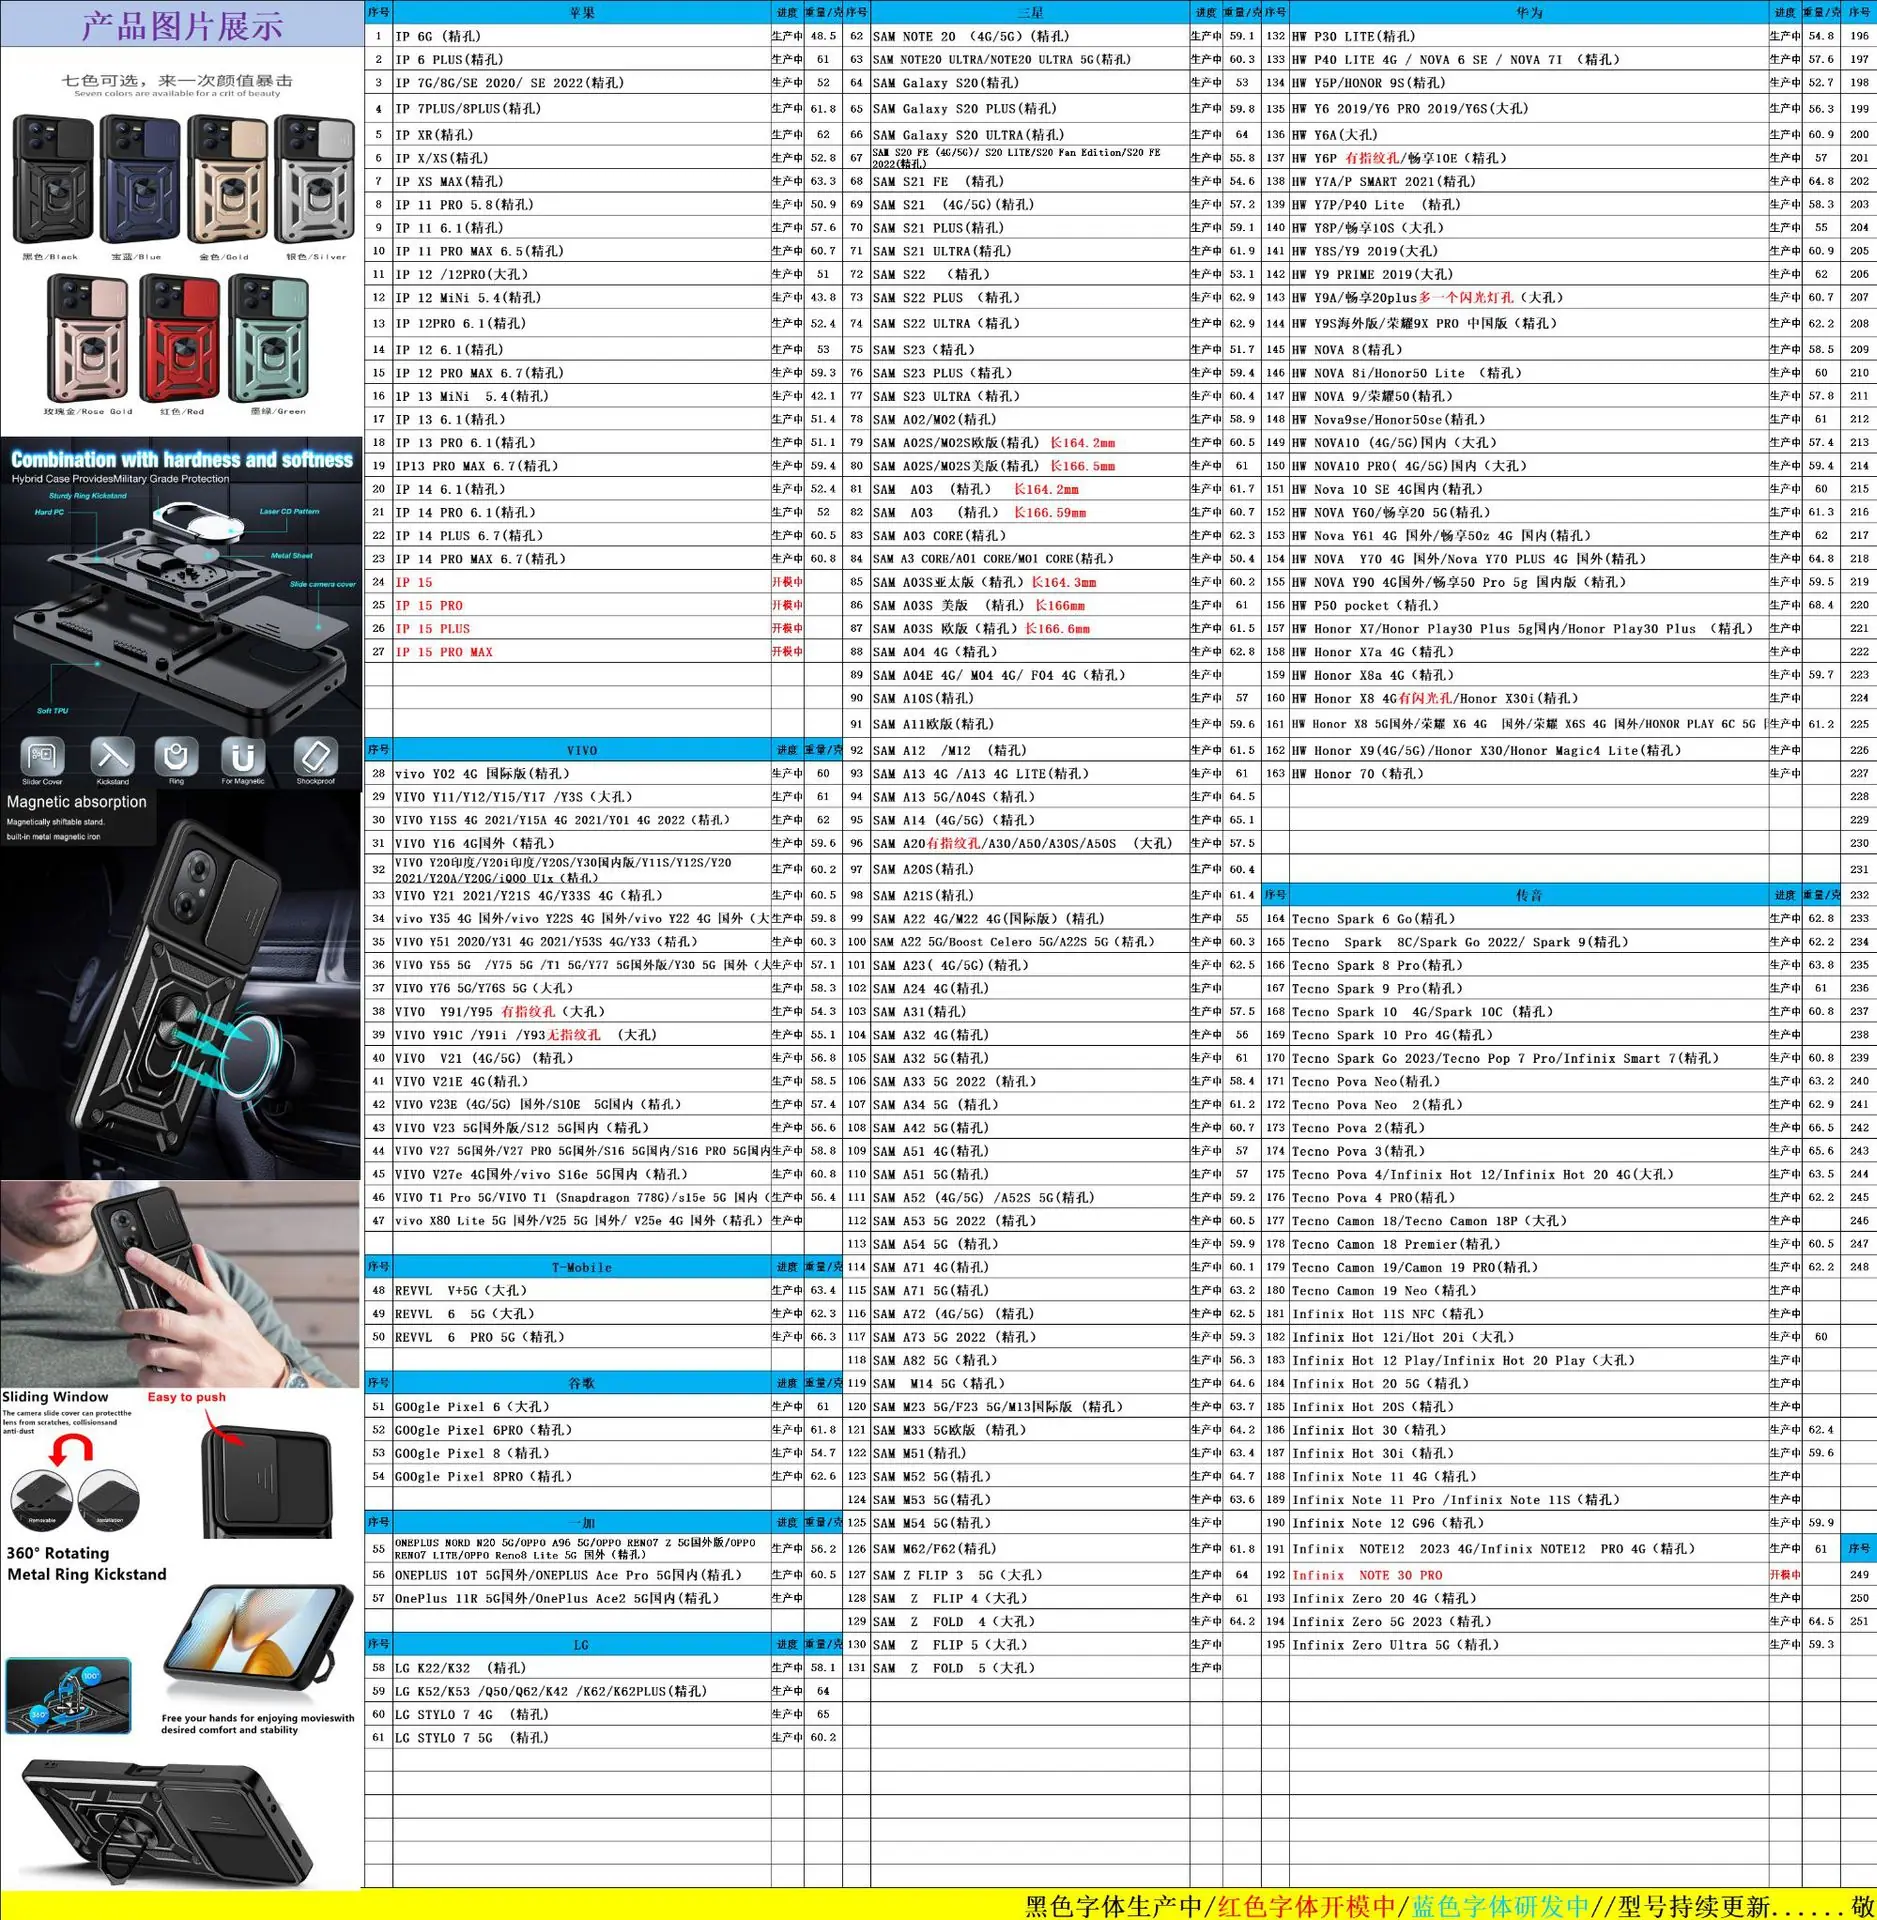This screenshot has height=1920, width=1877.
Task: Select "SAM A54 5G (精孔)" row 113
Action: (x=1030, y=1244)
